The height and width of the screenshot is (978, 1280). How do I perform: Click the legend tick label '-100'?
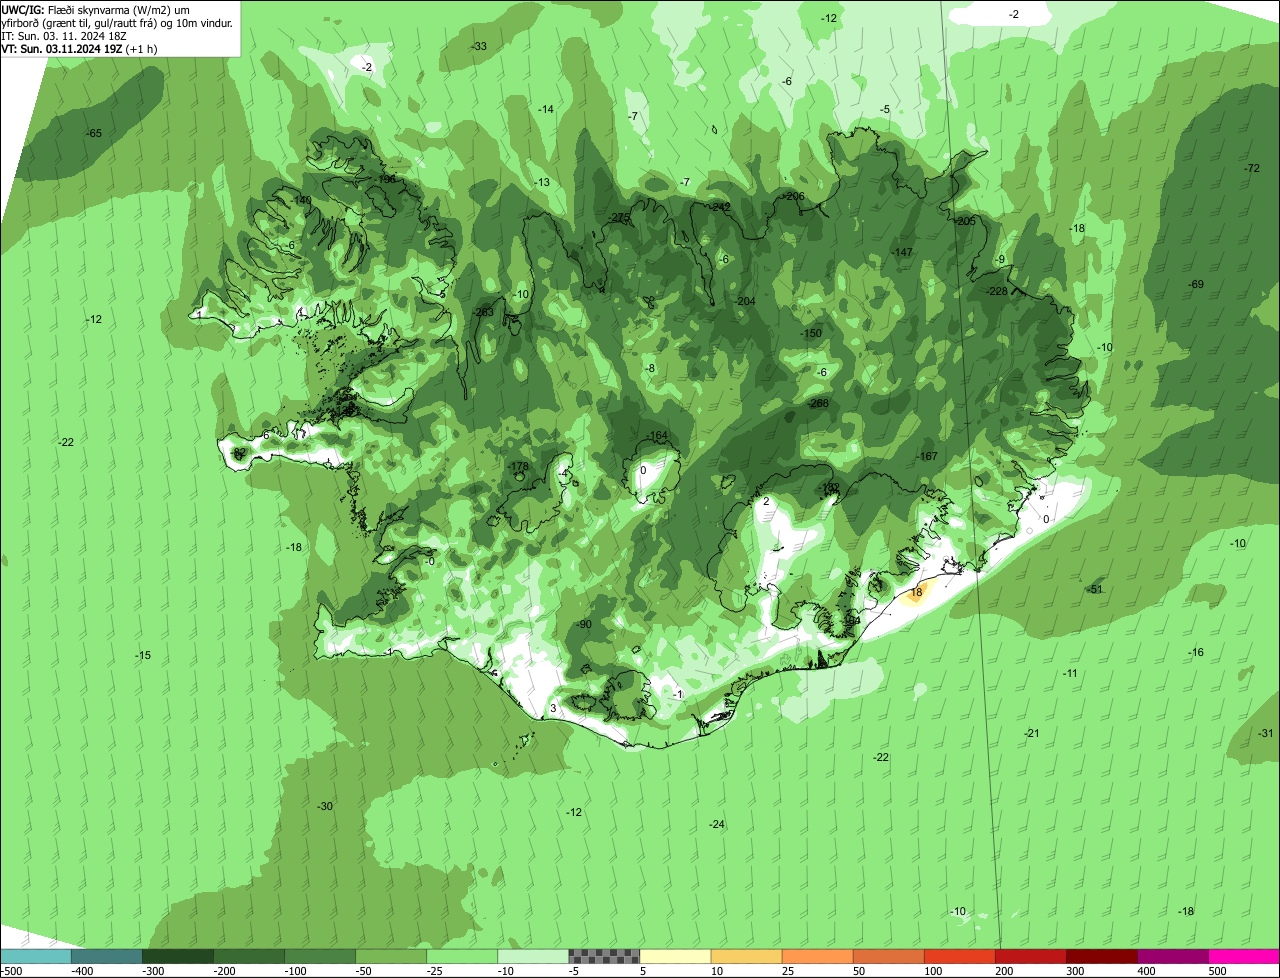pyautogui.click(x=294, y=971)
